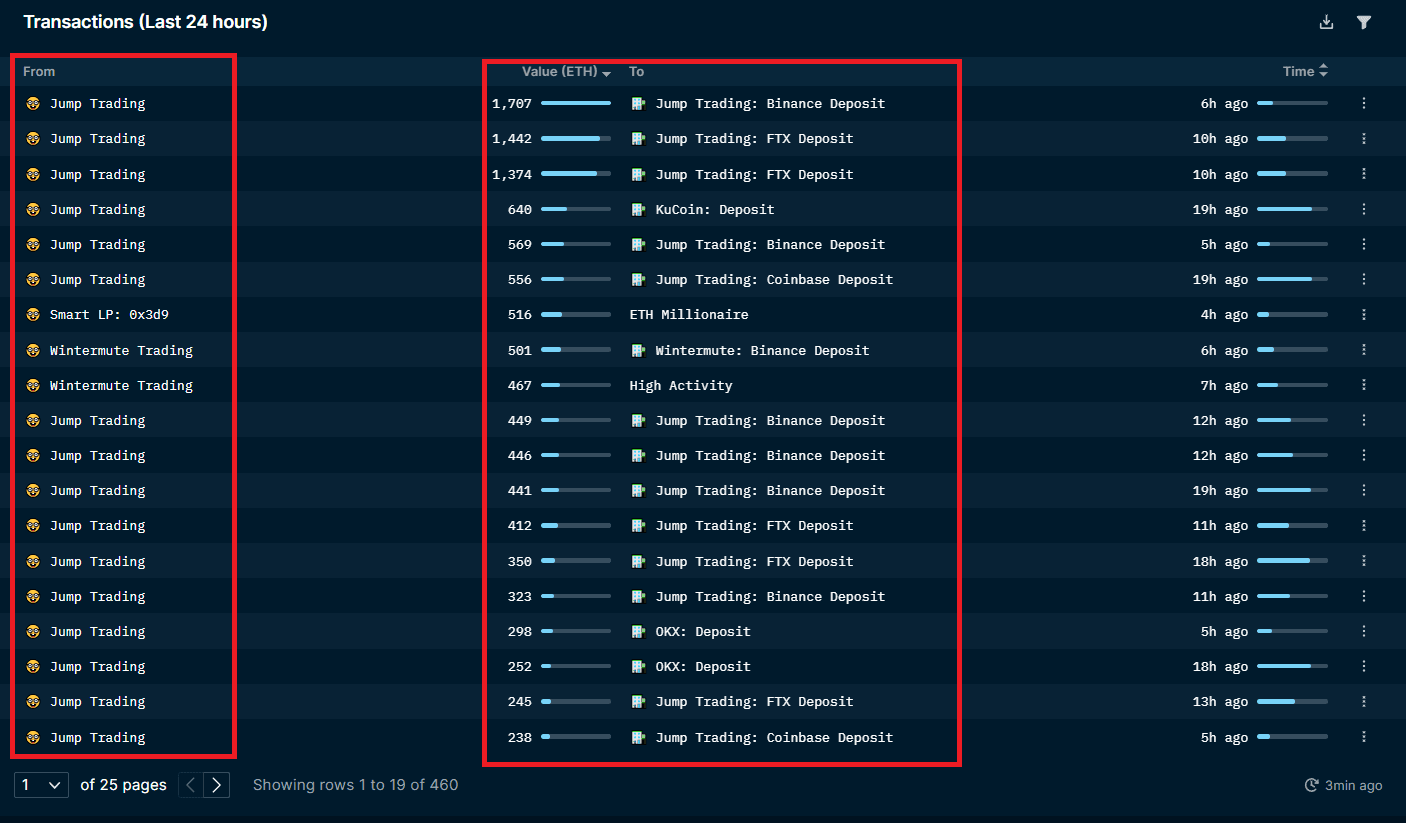Open row menu for 252 ETH OKX transaction
1406x826 pixels.
1364,666
